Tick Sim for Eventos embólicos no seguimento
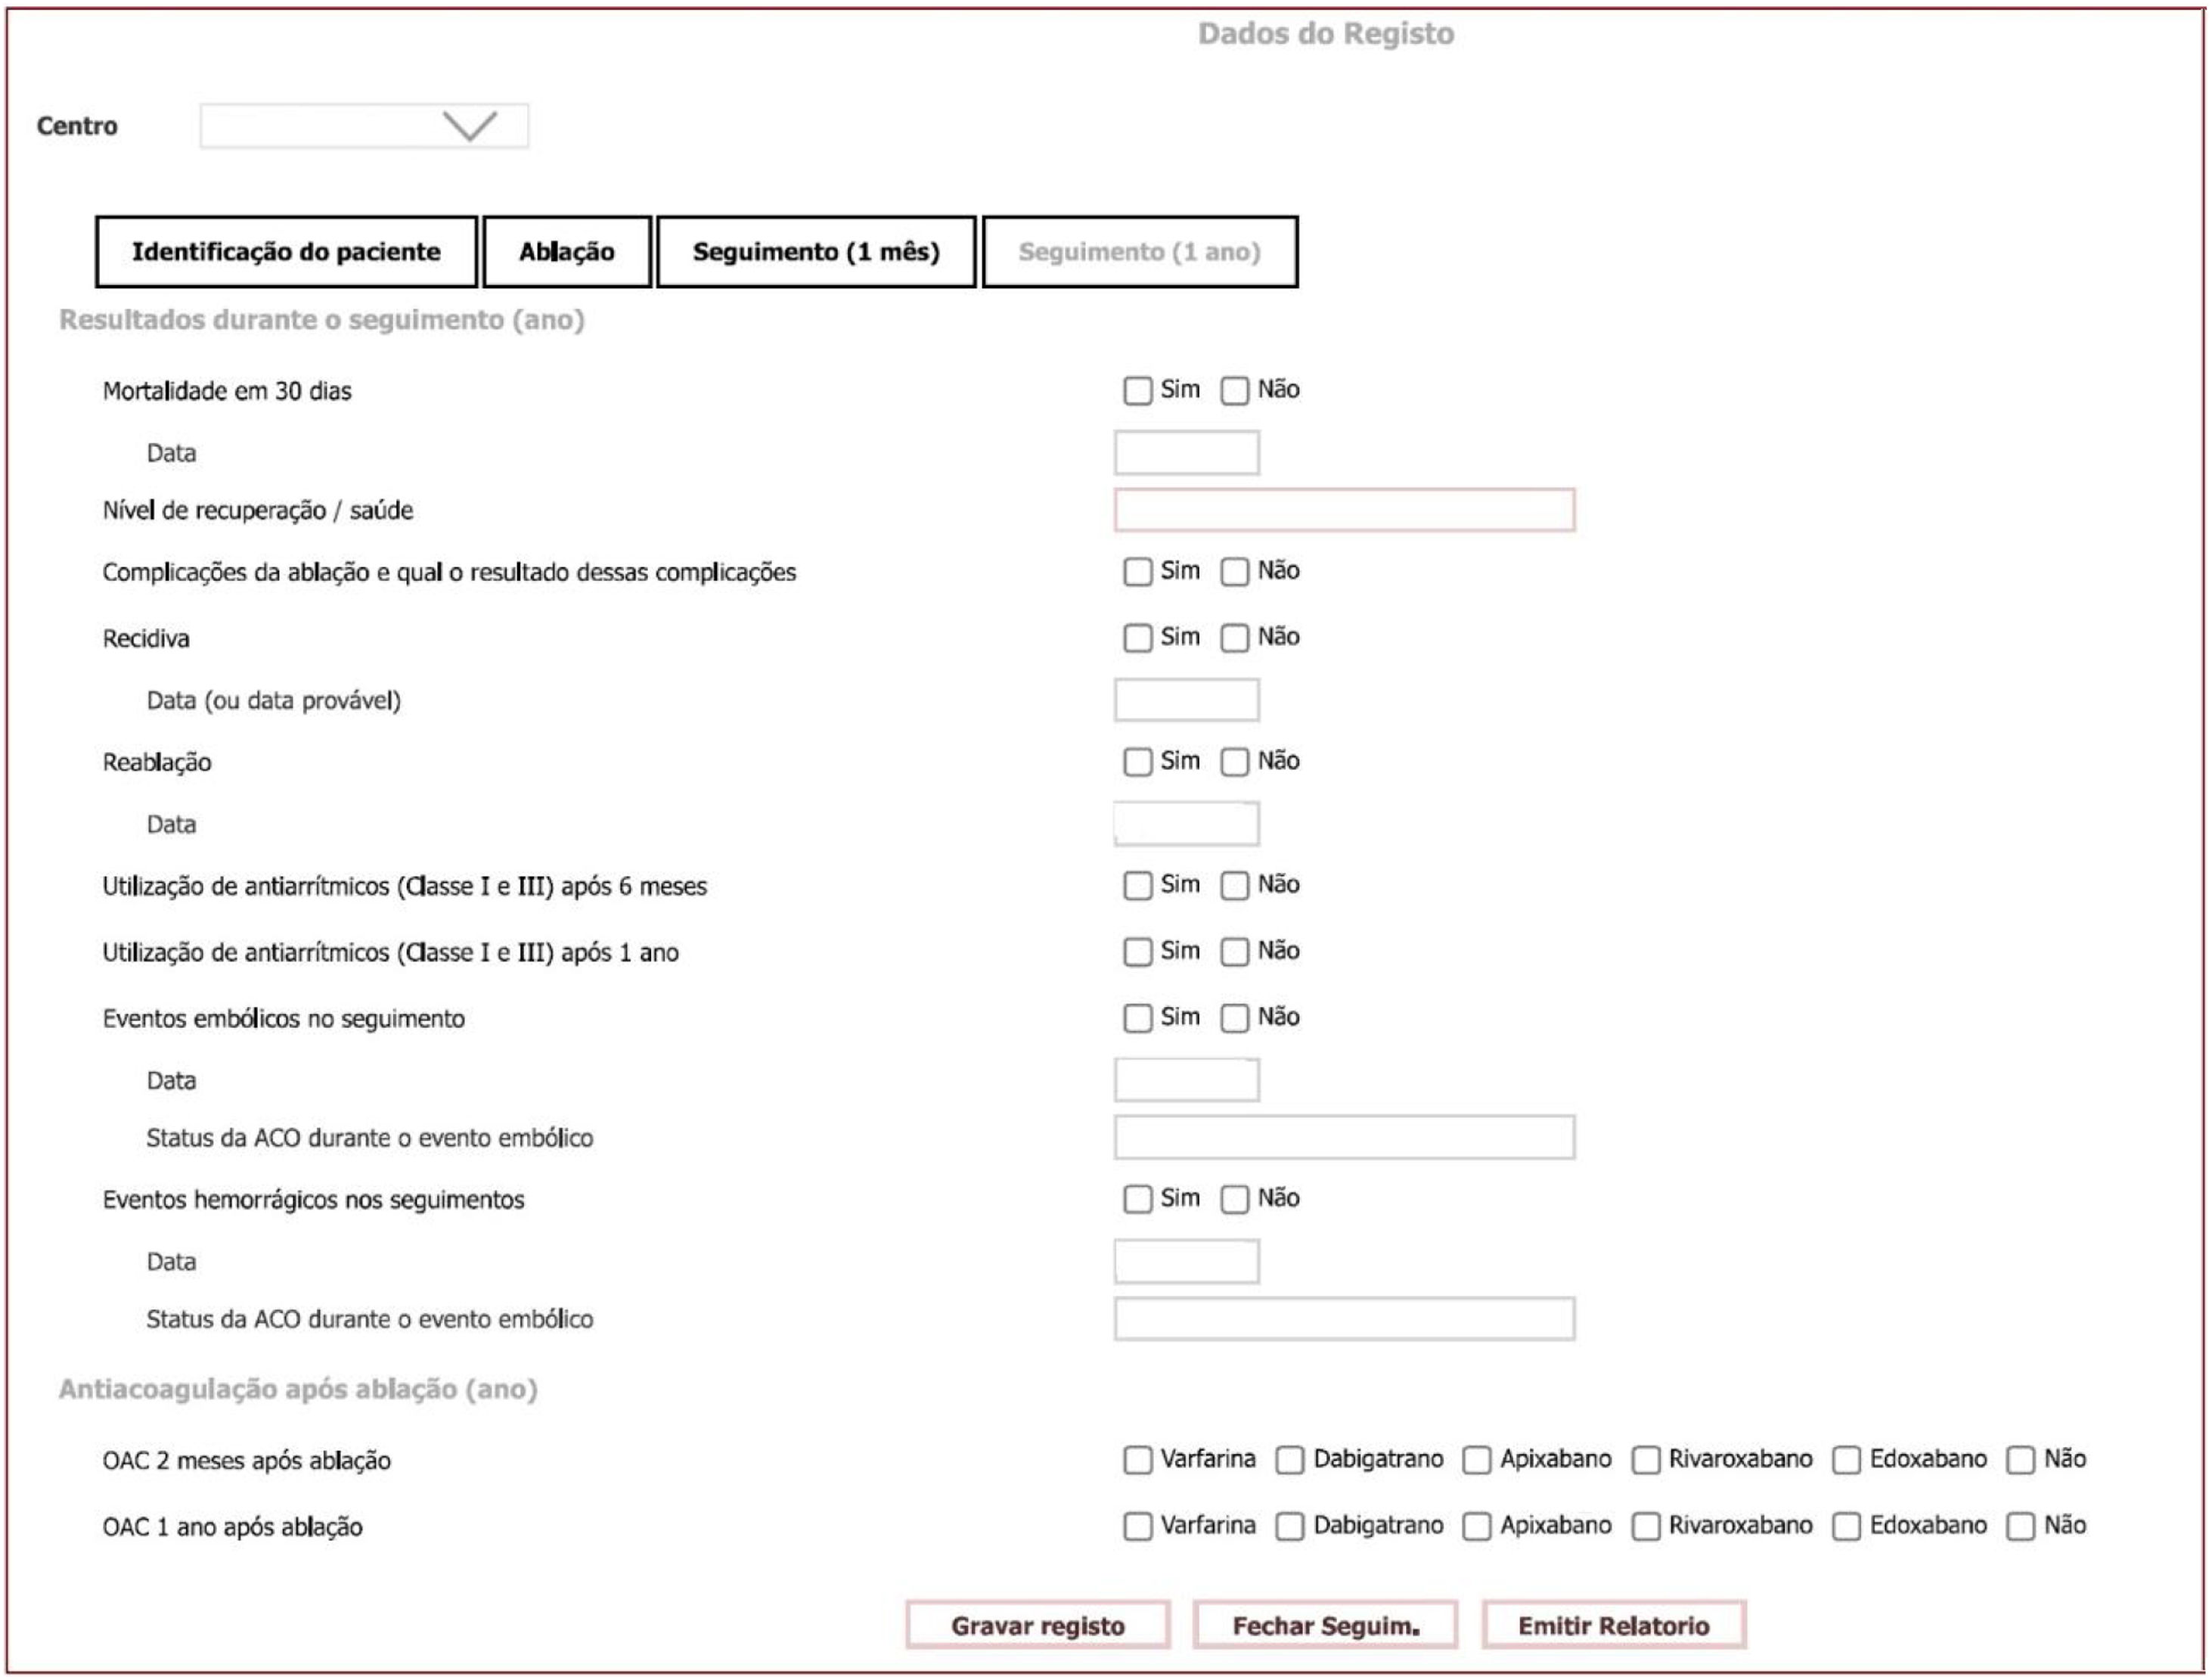2212x1680 pixels. coord(1137,1018)
